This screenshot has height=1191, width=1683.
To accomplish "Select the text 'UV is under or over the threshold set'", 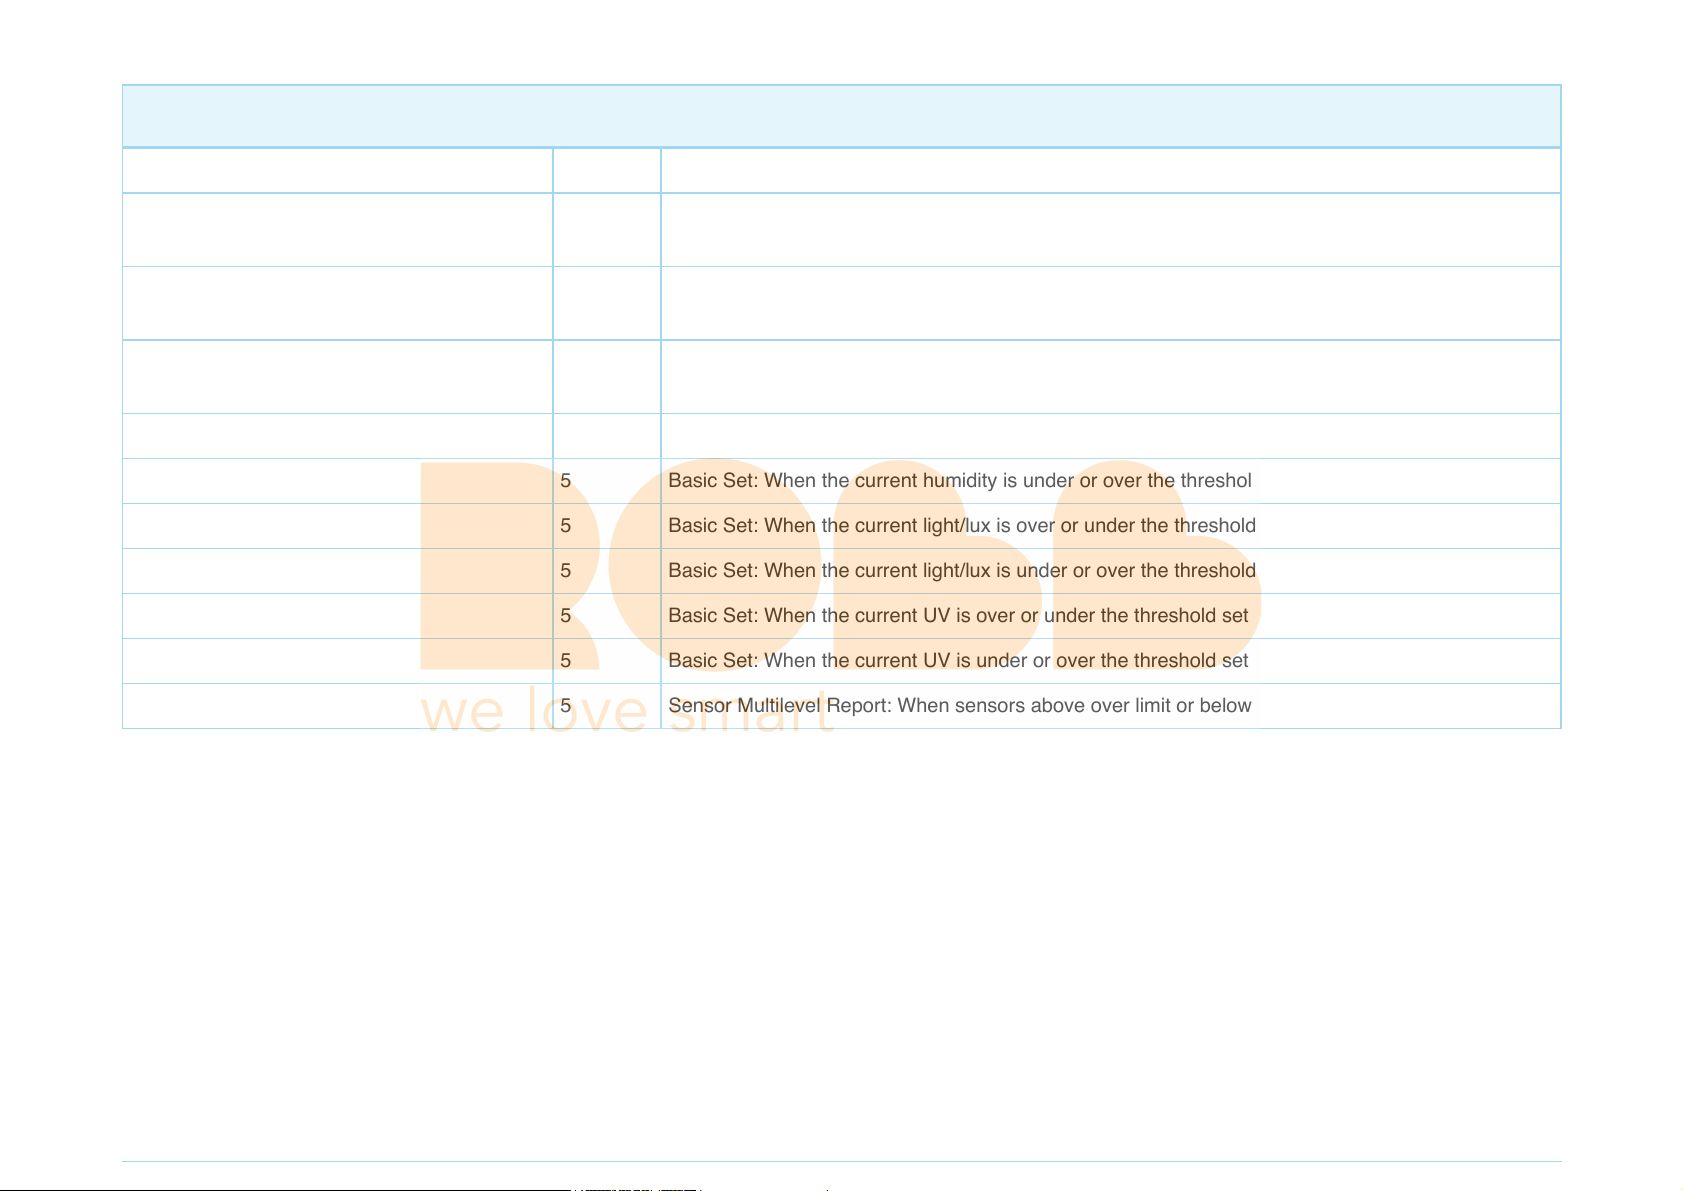I will click(1085, 661).
